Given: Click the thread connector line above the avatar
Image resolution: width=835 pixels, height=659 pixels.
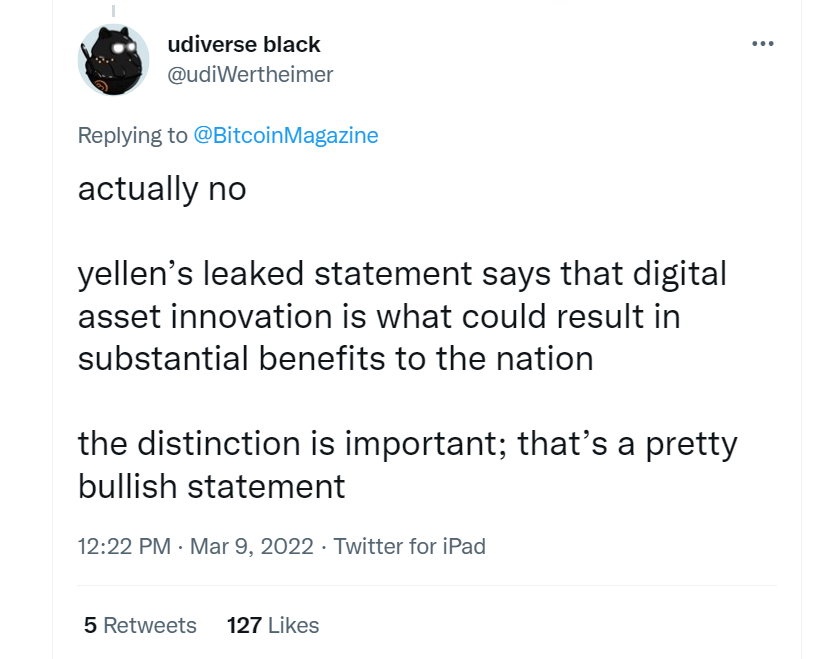Looking at the screenshot, I should coord(113,10).
